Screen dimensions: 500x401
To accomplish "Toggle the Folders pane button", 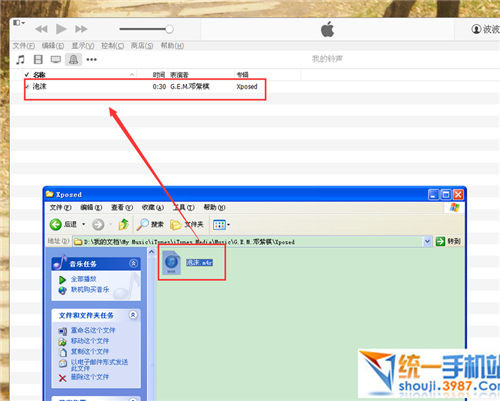I will (187, 224).
